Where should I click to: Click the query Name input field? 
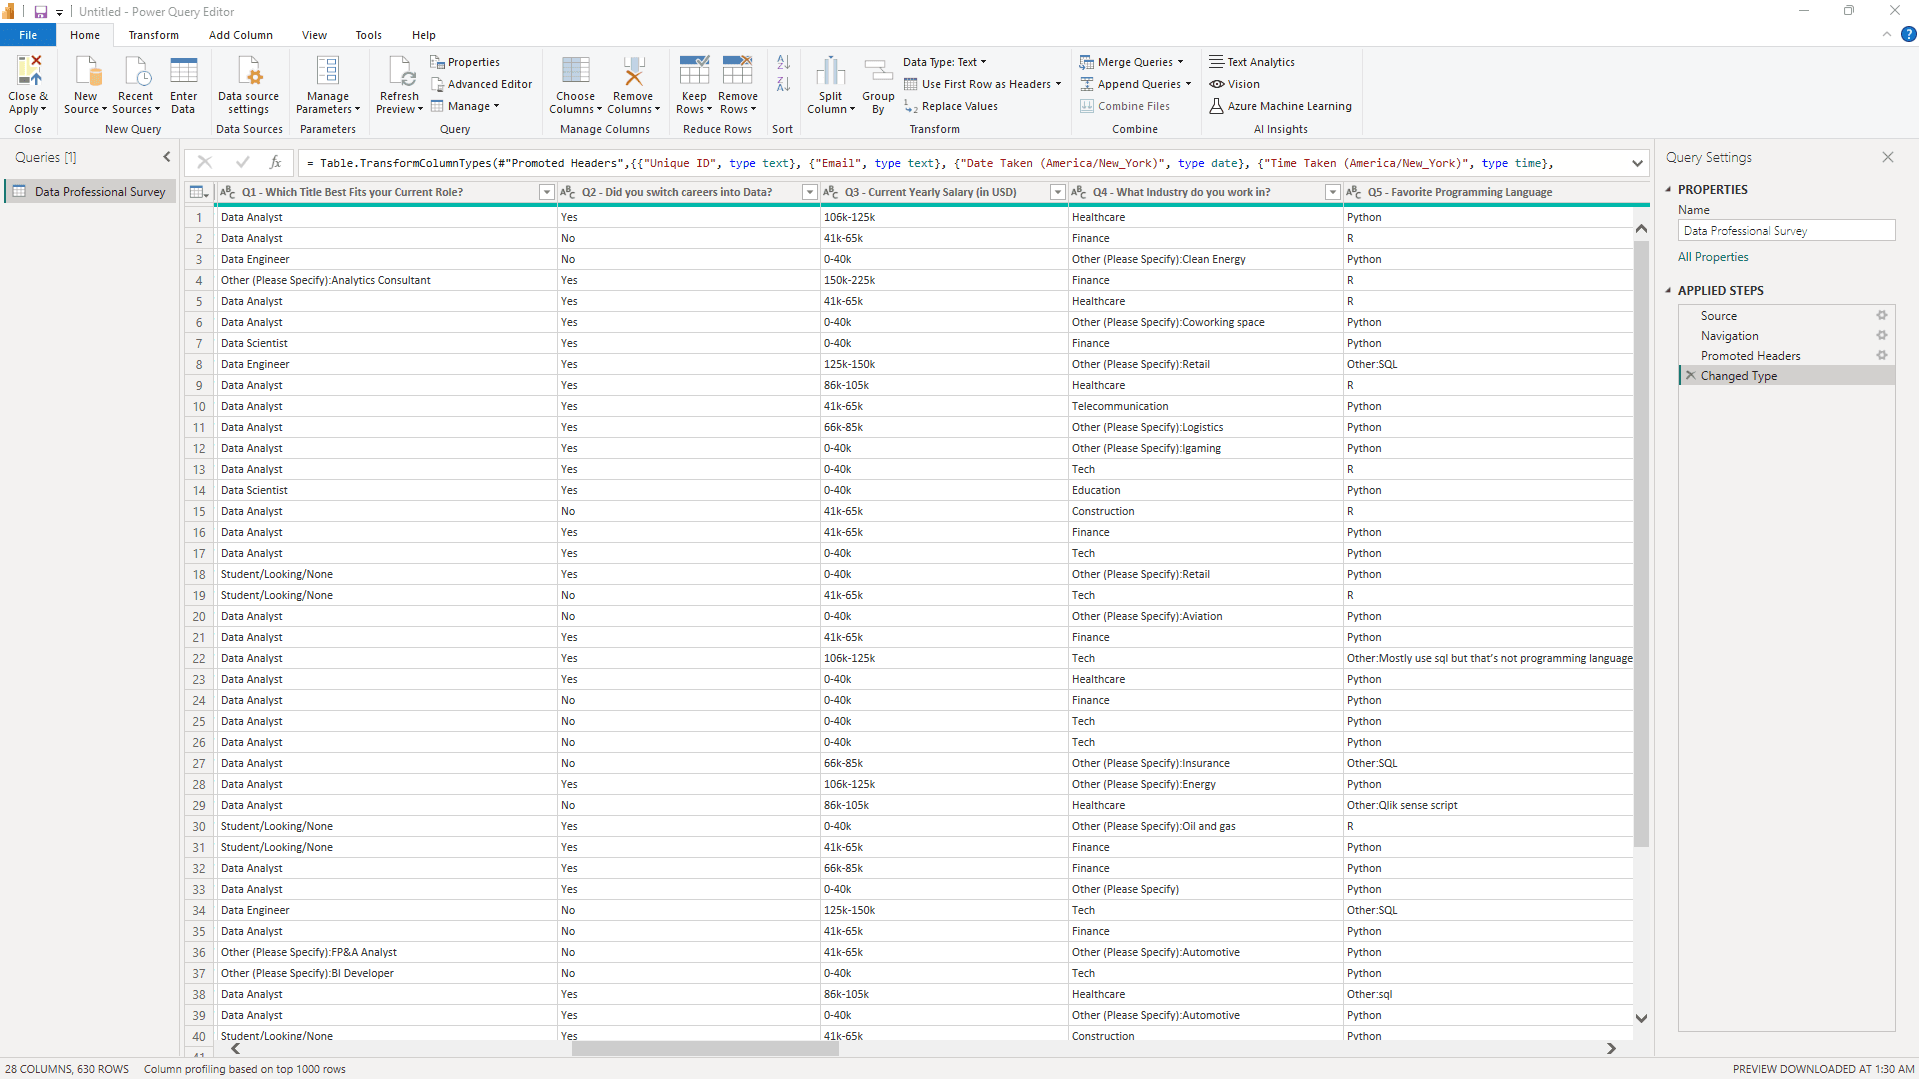(x=1785, y=231)
